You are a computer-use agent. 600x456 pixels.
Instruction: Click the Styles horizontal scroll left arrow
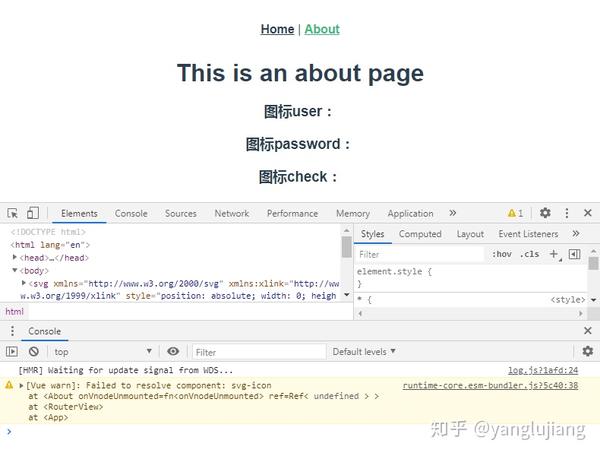point(360,313)
